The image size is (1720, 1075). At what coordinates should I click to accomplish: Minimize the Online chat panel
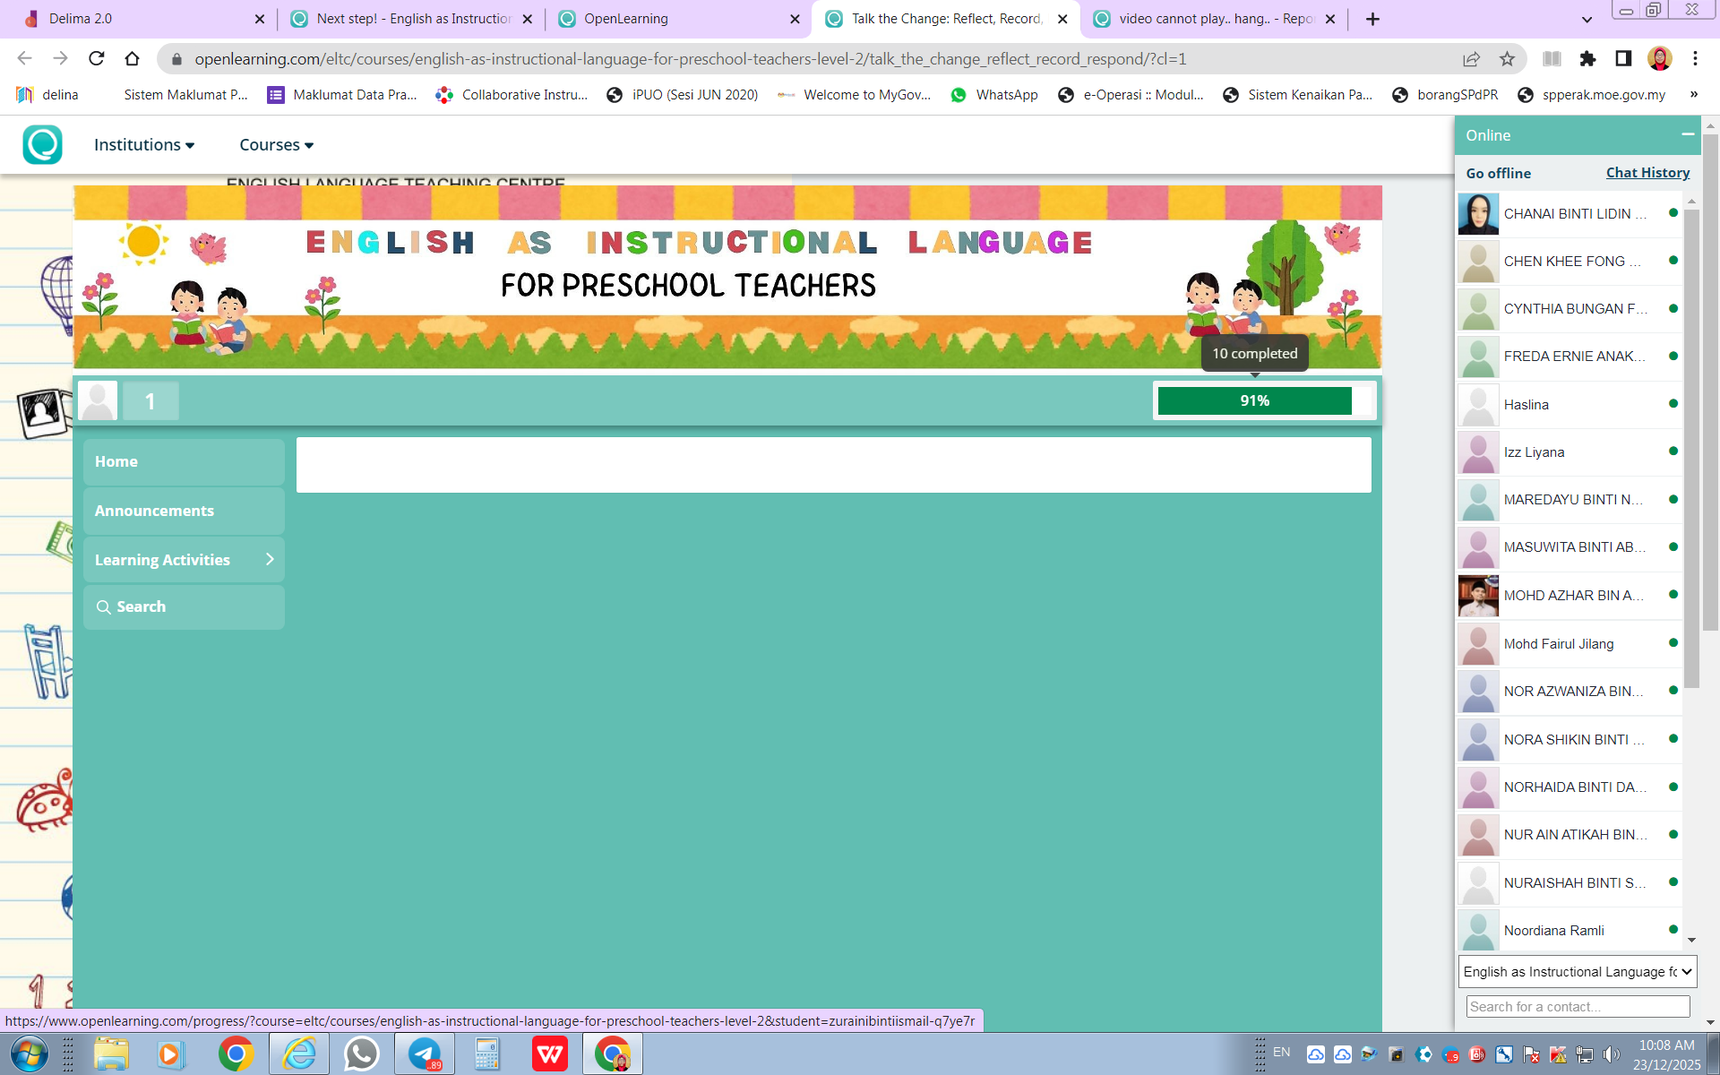click(x=1688, y=134)
